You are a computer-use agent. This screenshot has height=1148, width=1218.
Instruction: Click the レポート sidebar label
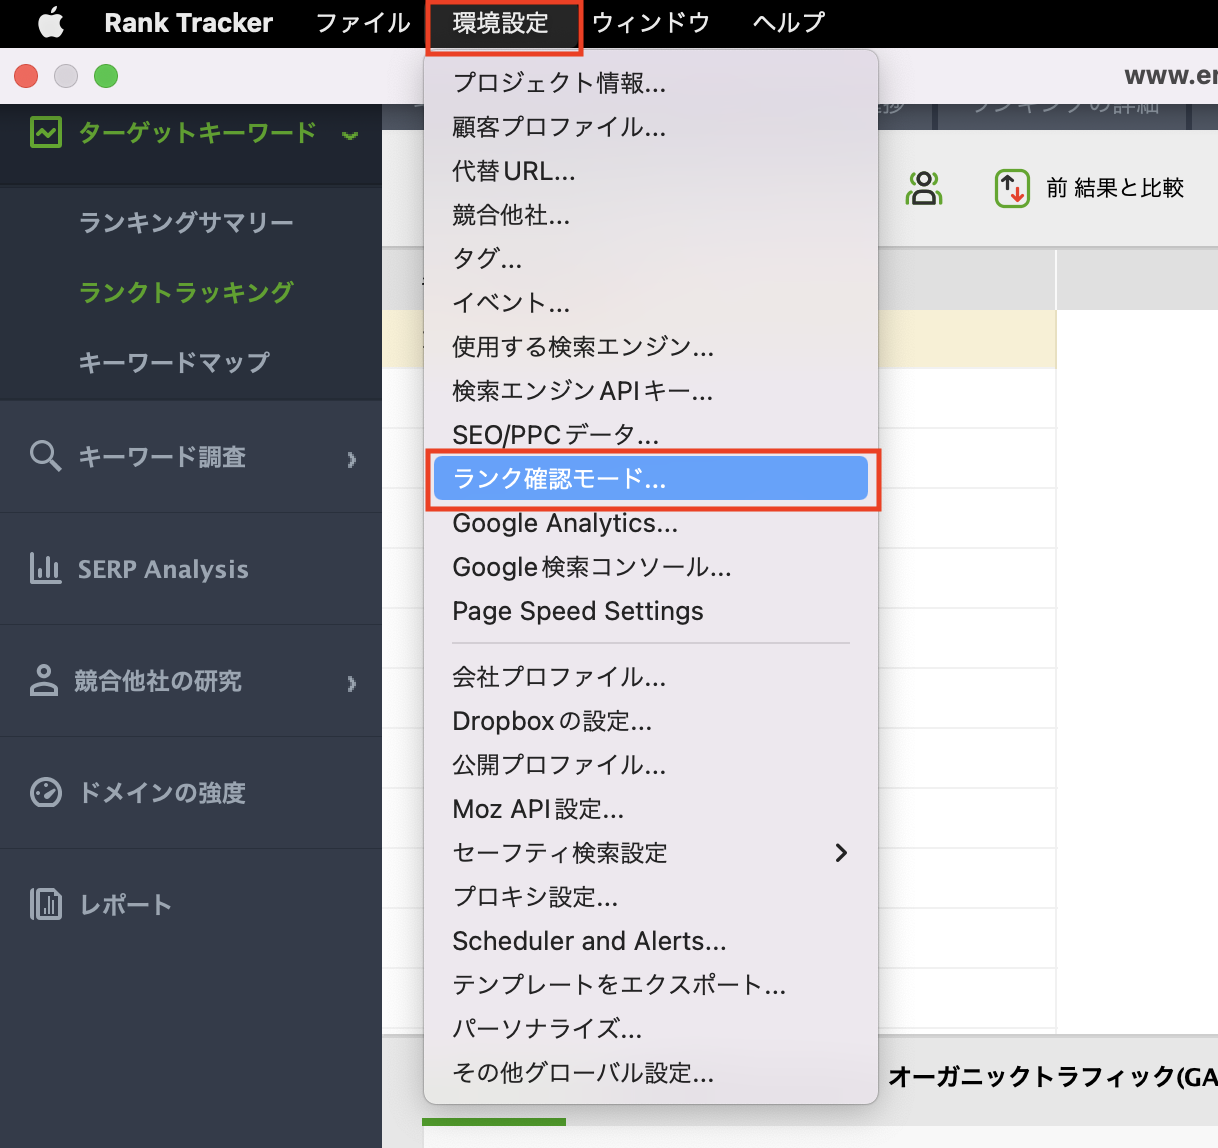pyautogui.click(x=126, y=905)
